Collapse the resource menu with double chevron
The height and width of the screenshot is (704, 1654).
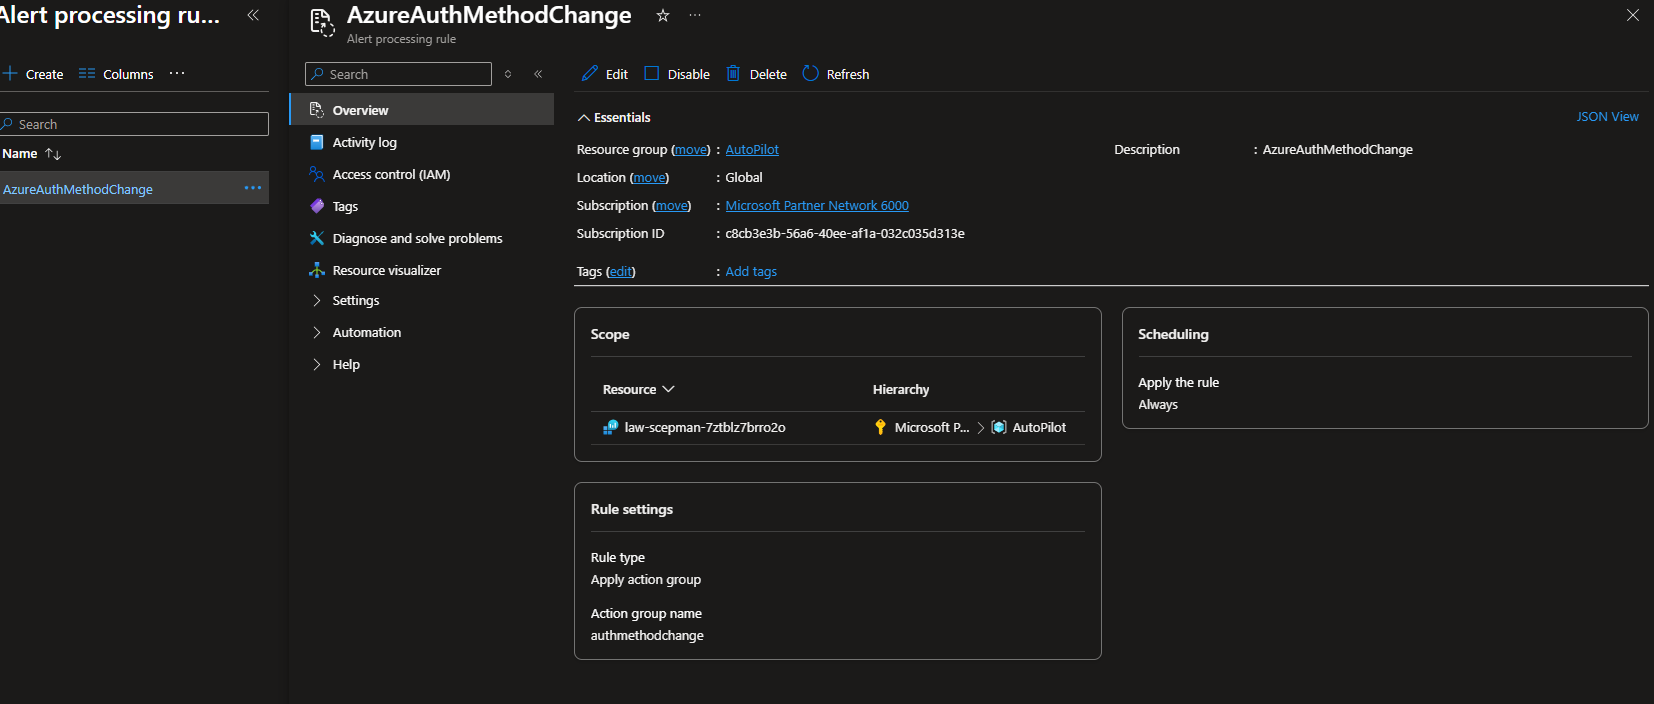538,74
